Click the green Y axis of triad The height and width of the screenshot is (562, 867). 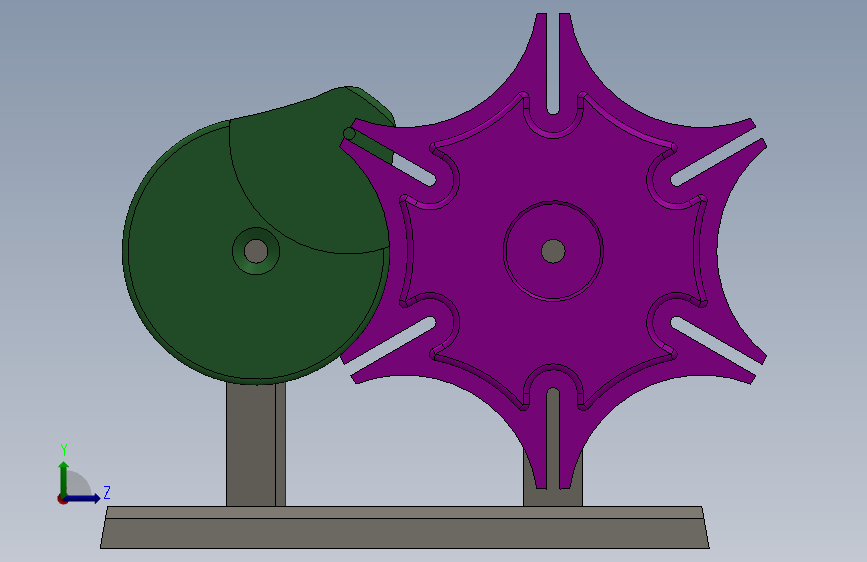[64, 478]
